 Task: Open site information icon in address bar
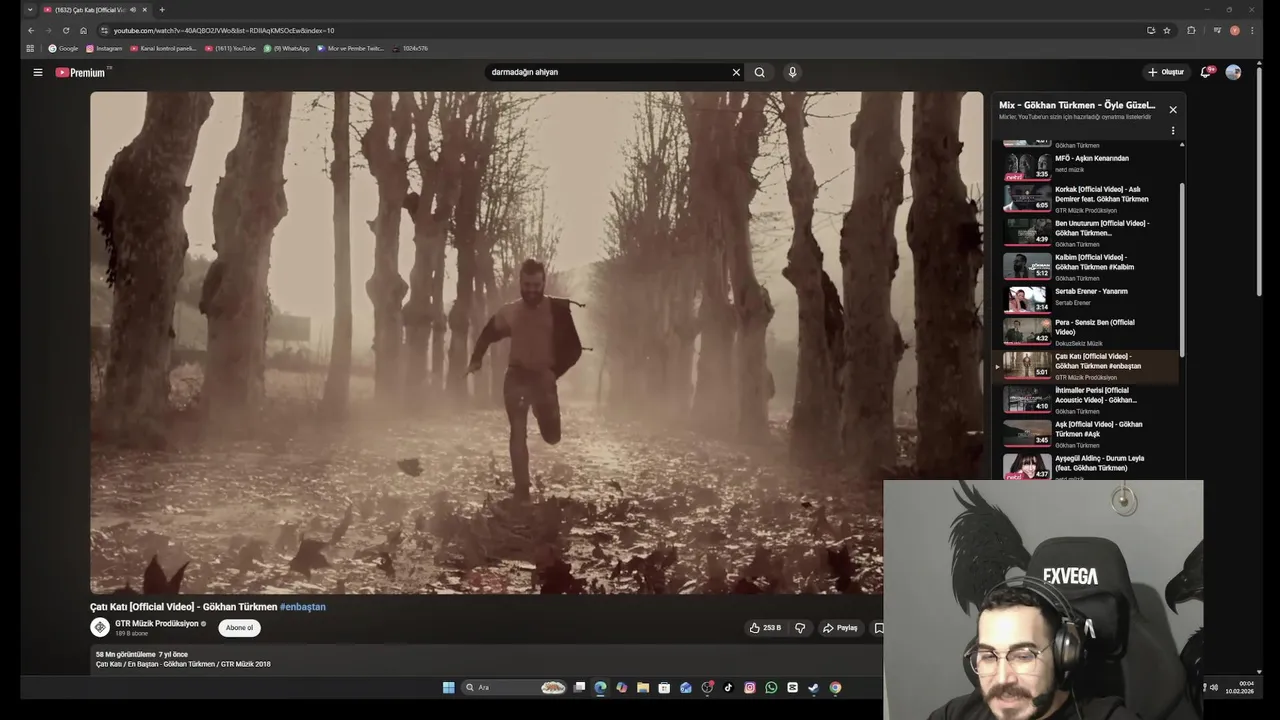(105, 30)
